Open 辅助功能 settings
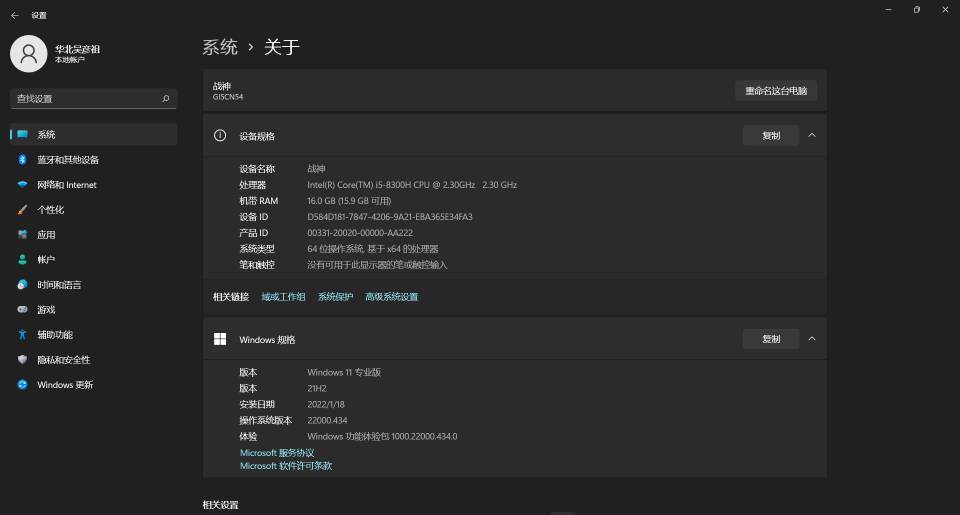The height and width of the screenshot is (515, 960). tap(94, 334)
